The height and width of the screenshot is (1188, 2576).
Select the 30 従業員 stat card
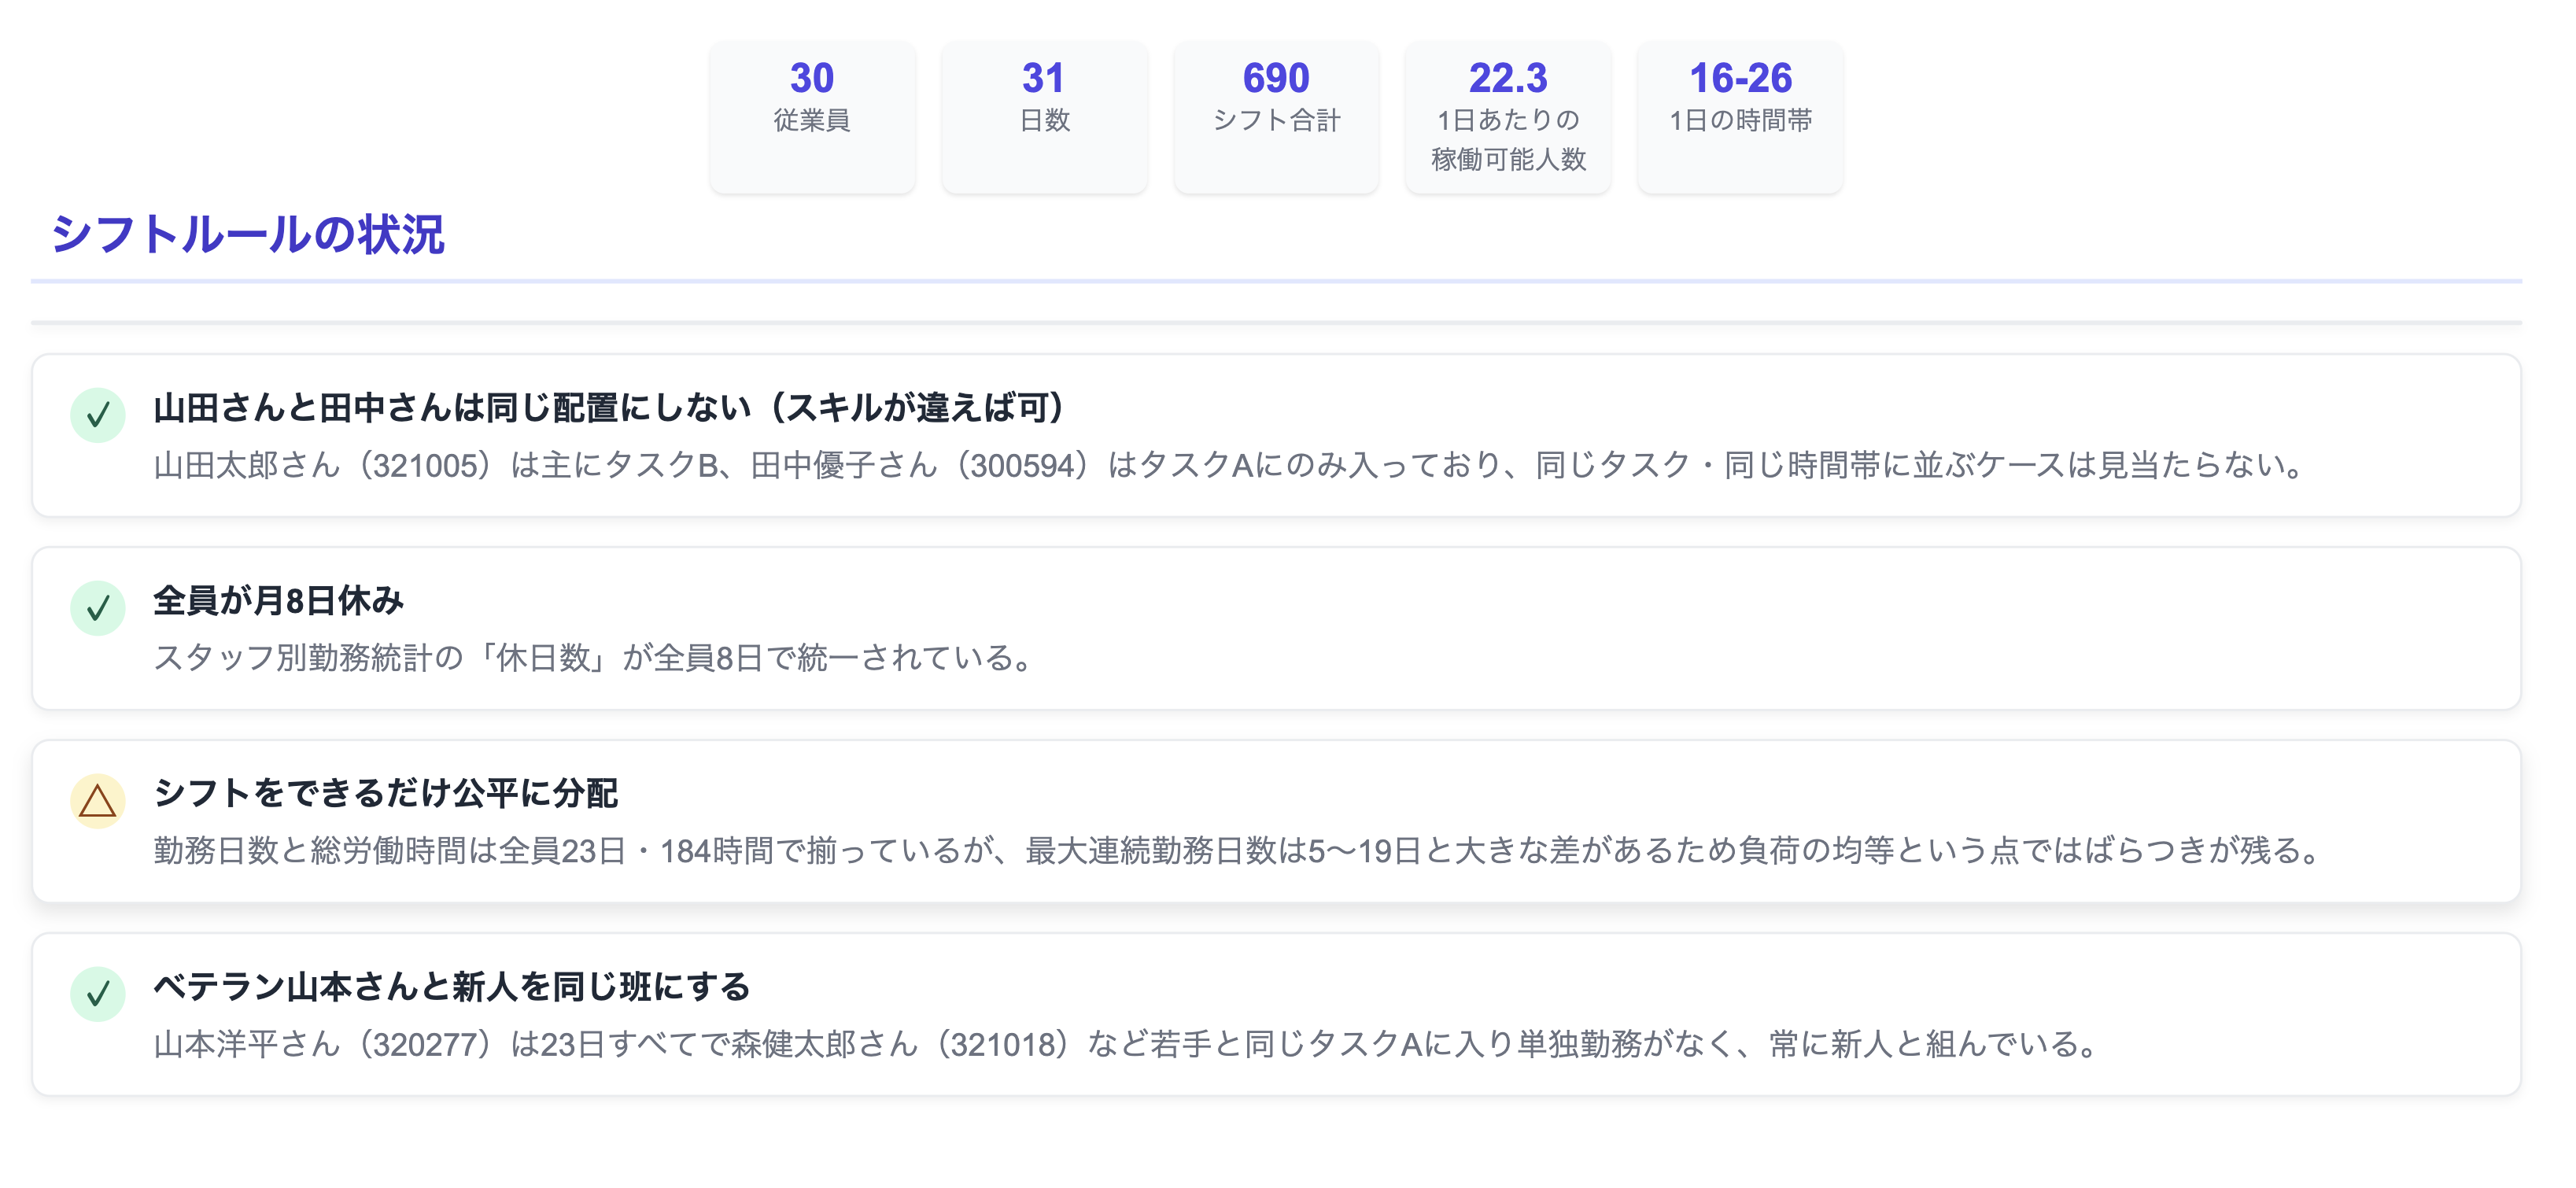[812, 115]
